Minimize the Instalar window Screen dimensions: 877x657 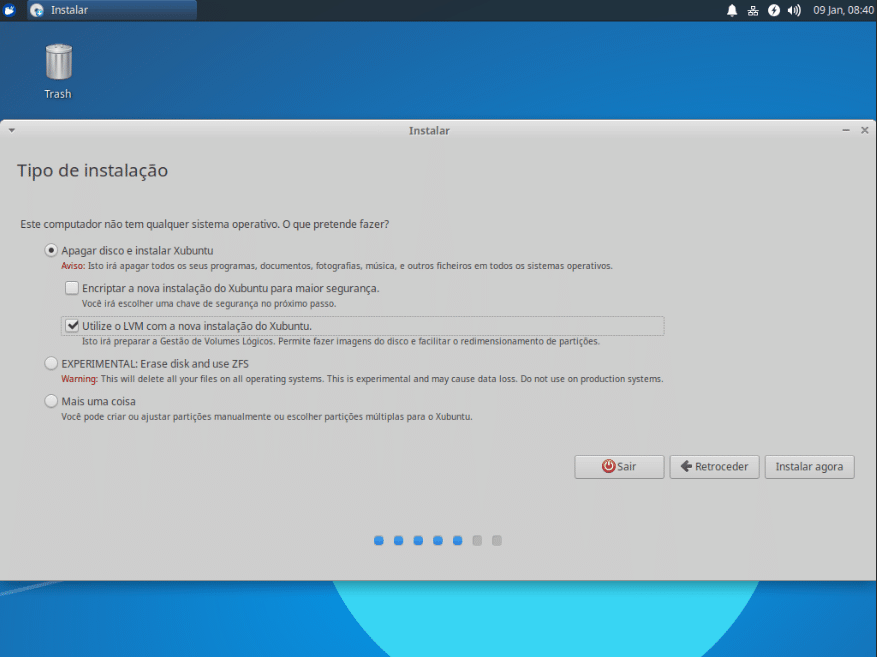pyautogui.click(x=846, y=130)
